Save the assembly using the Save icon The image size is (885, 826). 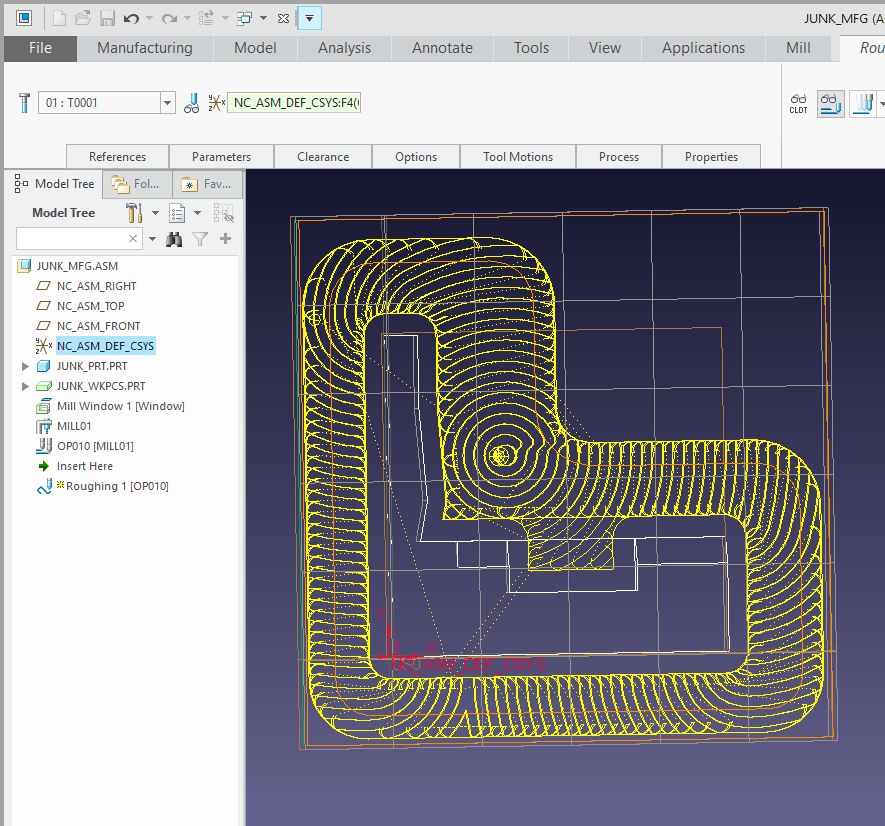tap(109, 17)
